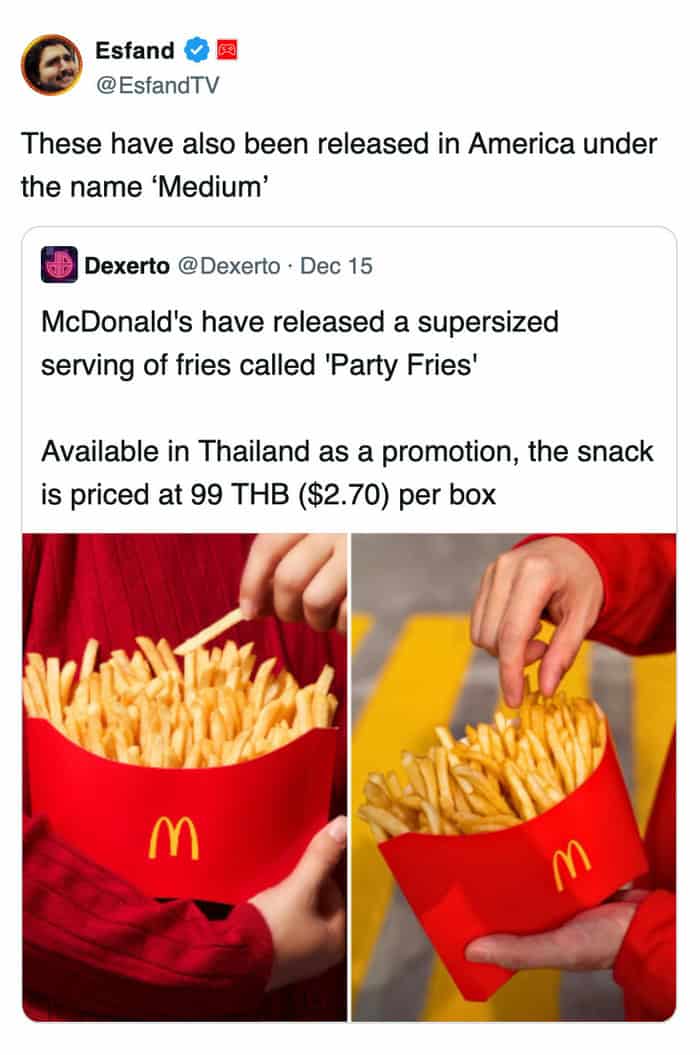Click the 'Party Fries' quoted tweet text
The height and width of the screenshot is (1055, 700).
(x=300, y=343)
